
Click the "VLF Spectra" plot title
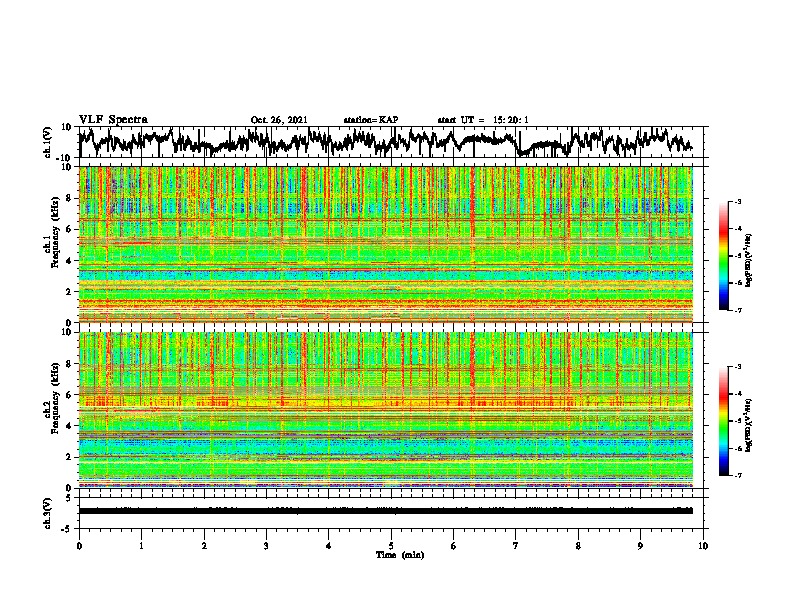(x=113, y=120)
